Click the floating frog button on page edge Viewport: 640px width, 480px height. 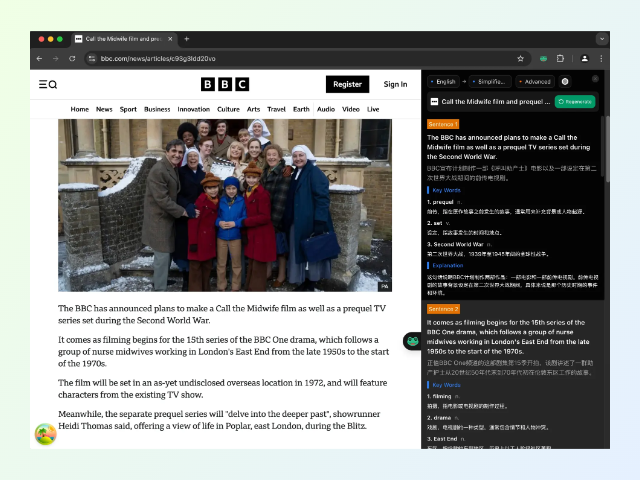412,341
